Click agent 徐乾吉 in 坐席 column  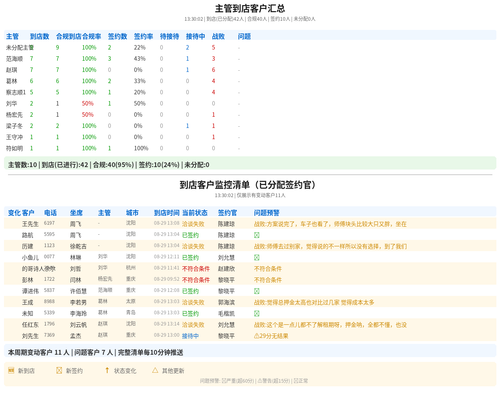pos(78,246)
